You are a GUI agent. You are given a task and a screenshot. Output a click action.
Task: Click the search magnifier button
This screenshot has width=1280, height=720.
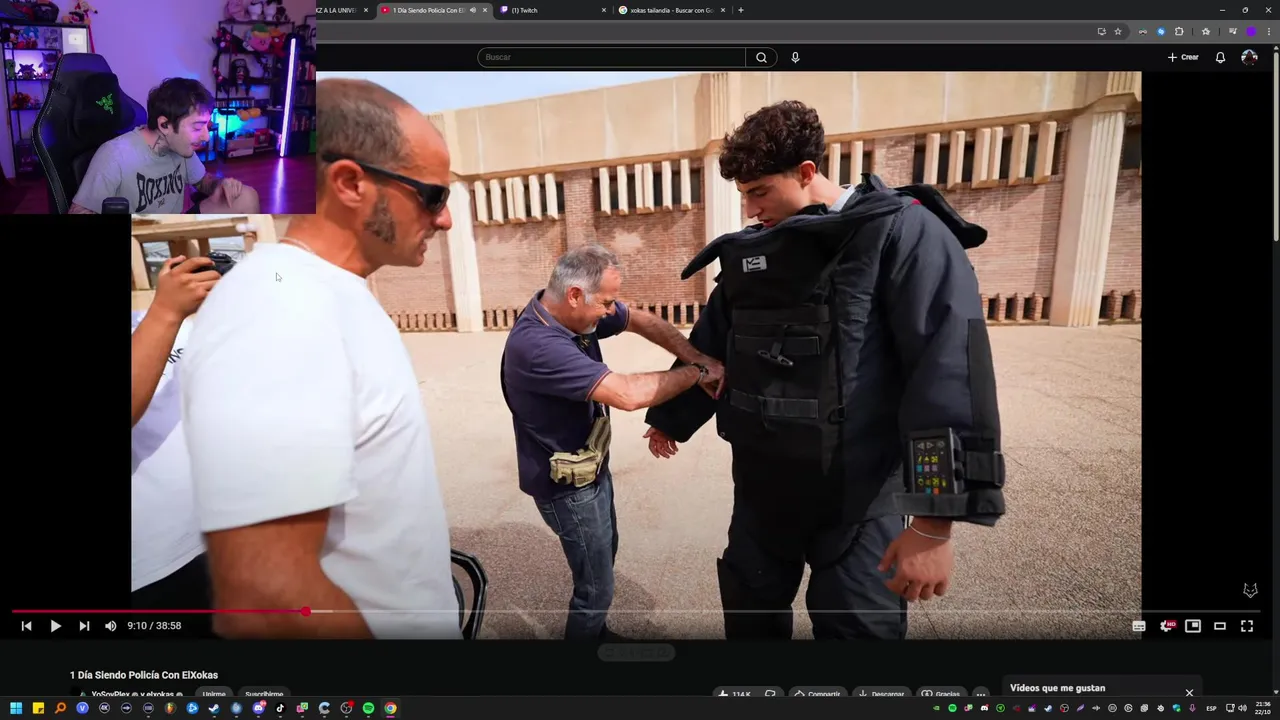coord(761,57)
